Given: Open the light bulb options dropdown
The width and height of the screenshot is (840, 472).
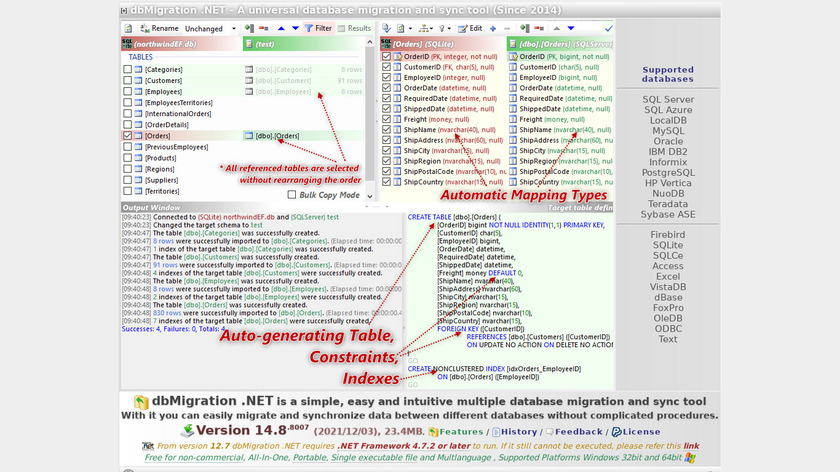Looking at the screenshot, I should 445,28.
